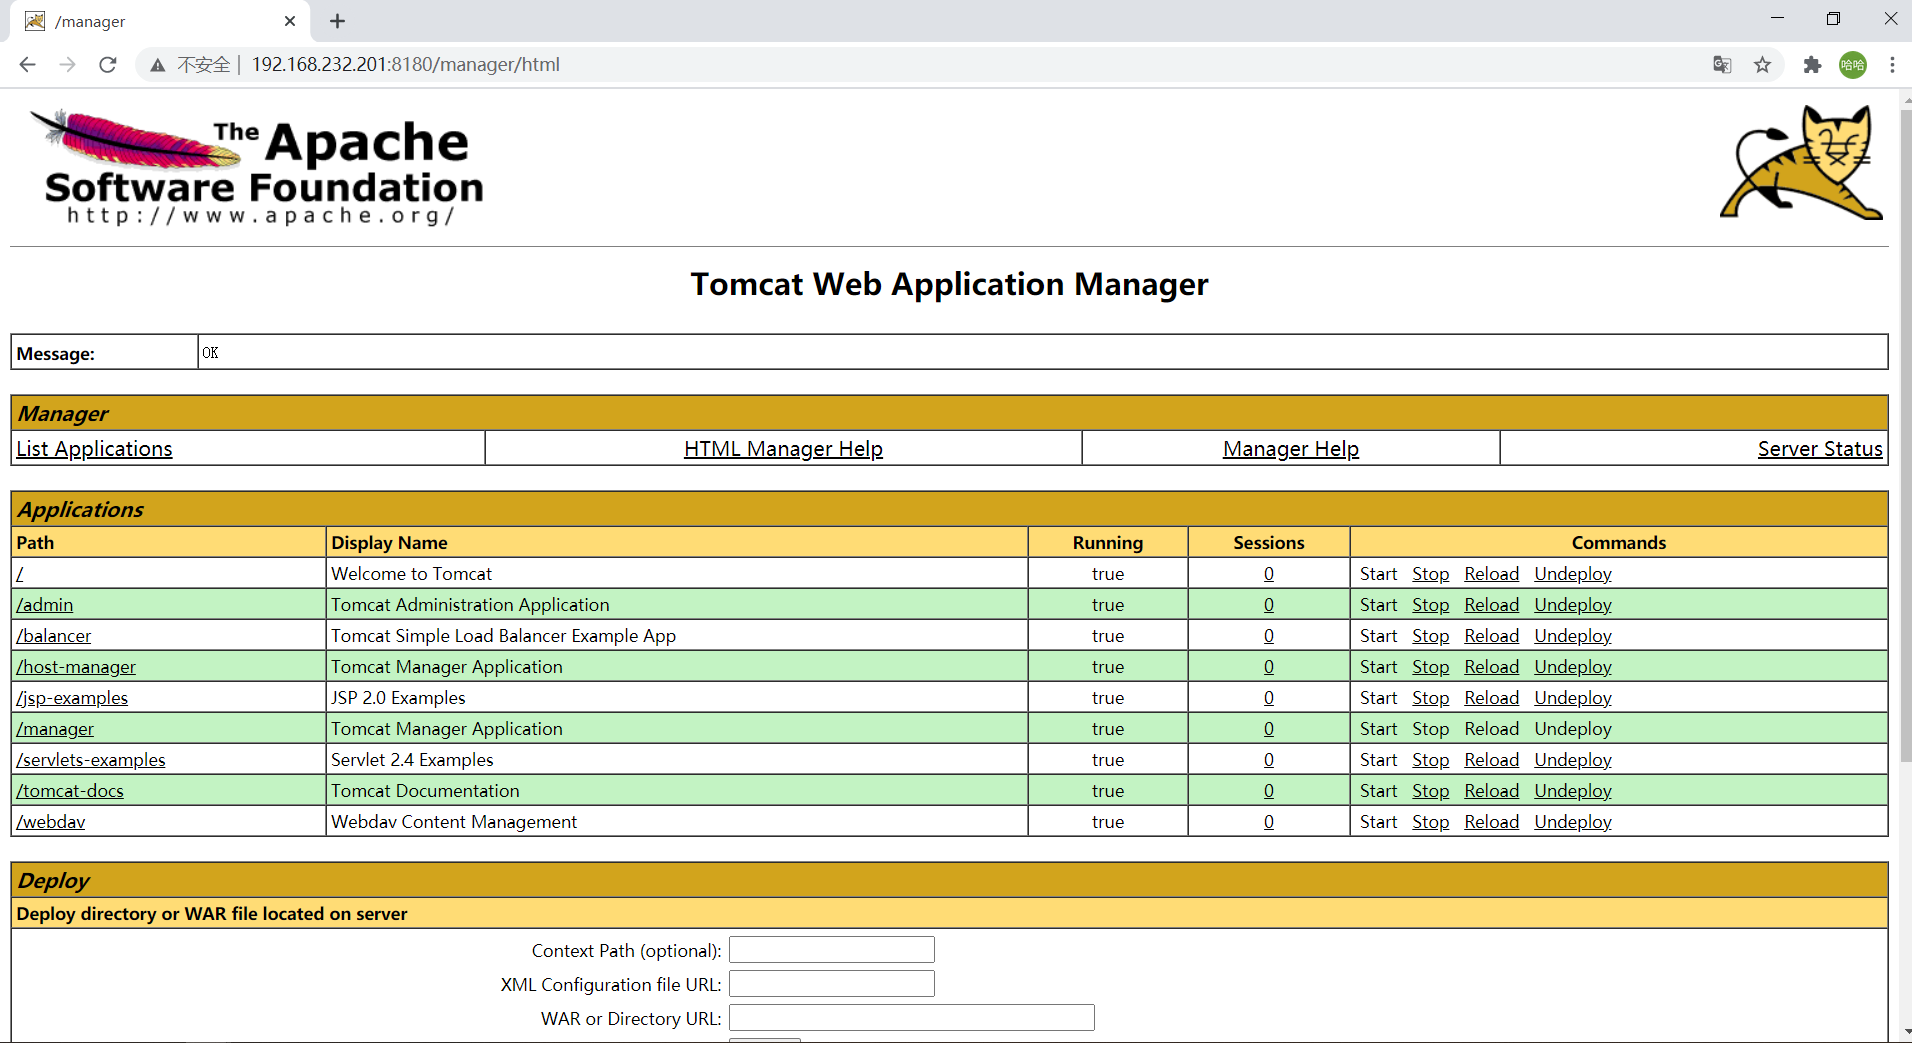The image size is (1912, 1043).
Task: Click 'Tomcat Documentation' display name
Action: (425, 791)
